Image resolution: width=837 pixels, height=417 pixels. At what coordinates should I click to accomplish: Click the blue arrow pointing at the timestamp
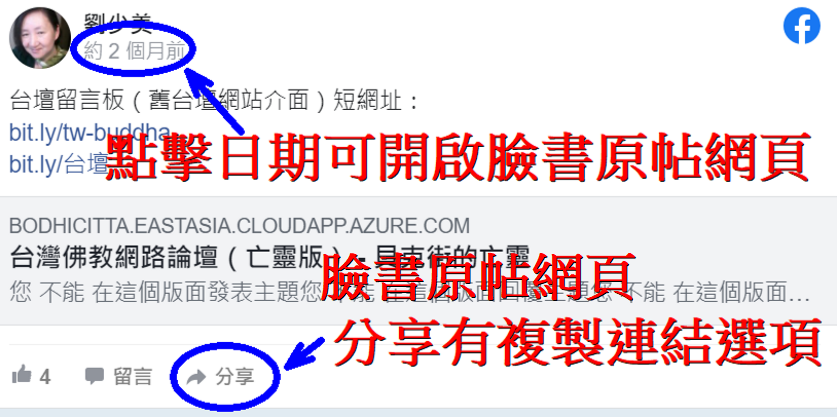(215, 101)
